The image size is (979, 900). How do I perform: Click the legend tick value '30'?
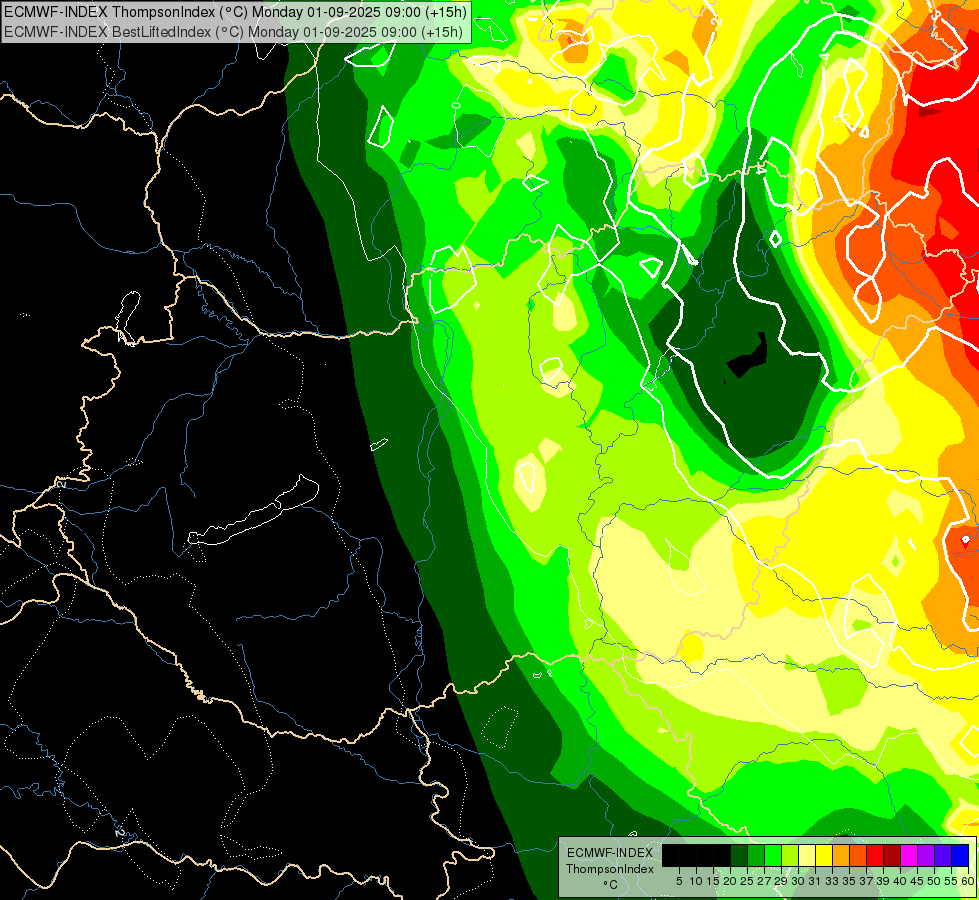tap(798, 881)
